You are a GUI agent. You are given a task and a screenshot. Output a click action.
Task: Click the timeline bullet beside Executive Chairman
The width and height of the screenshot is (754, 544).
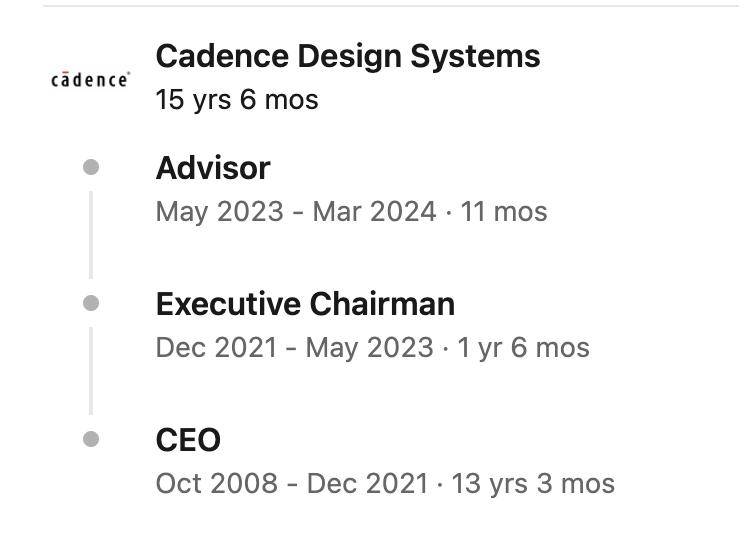(91, 303)
